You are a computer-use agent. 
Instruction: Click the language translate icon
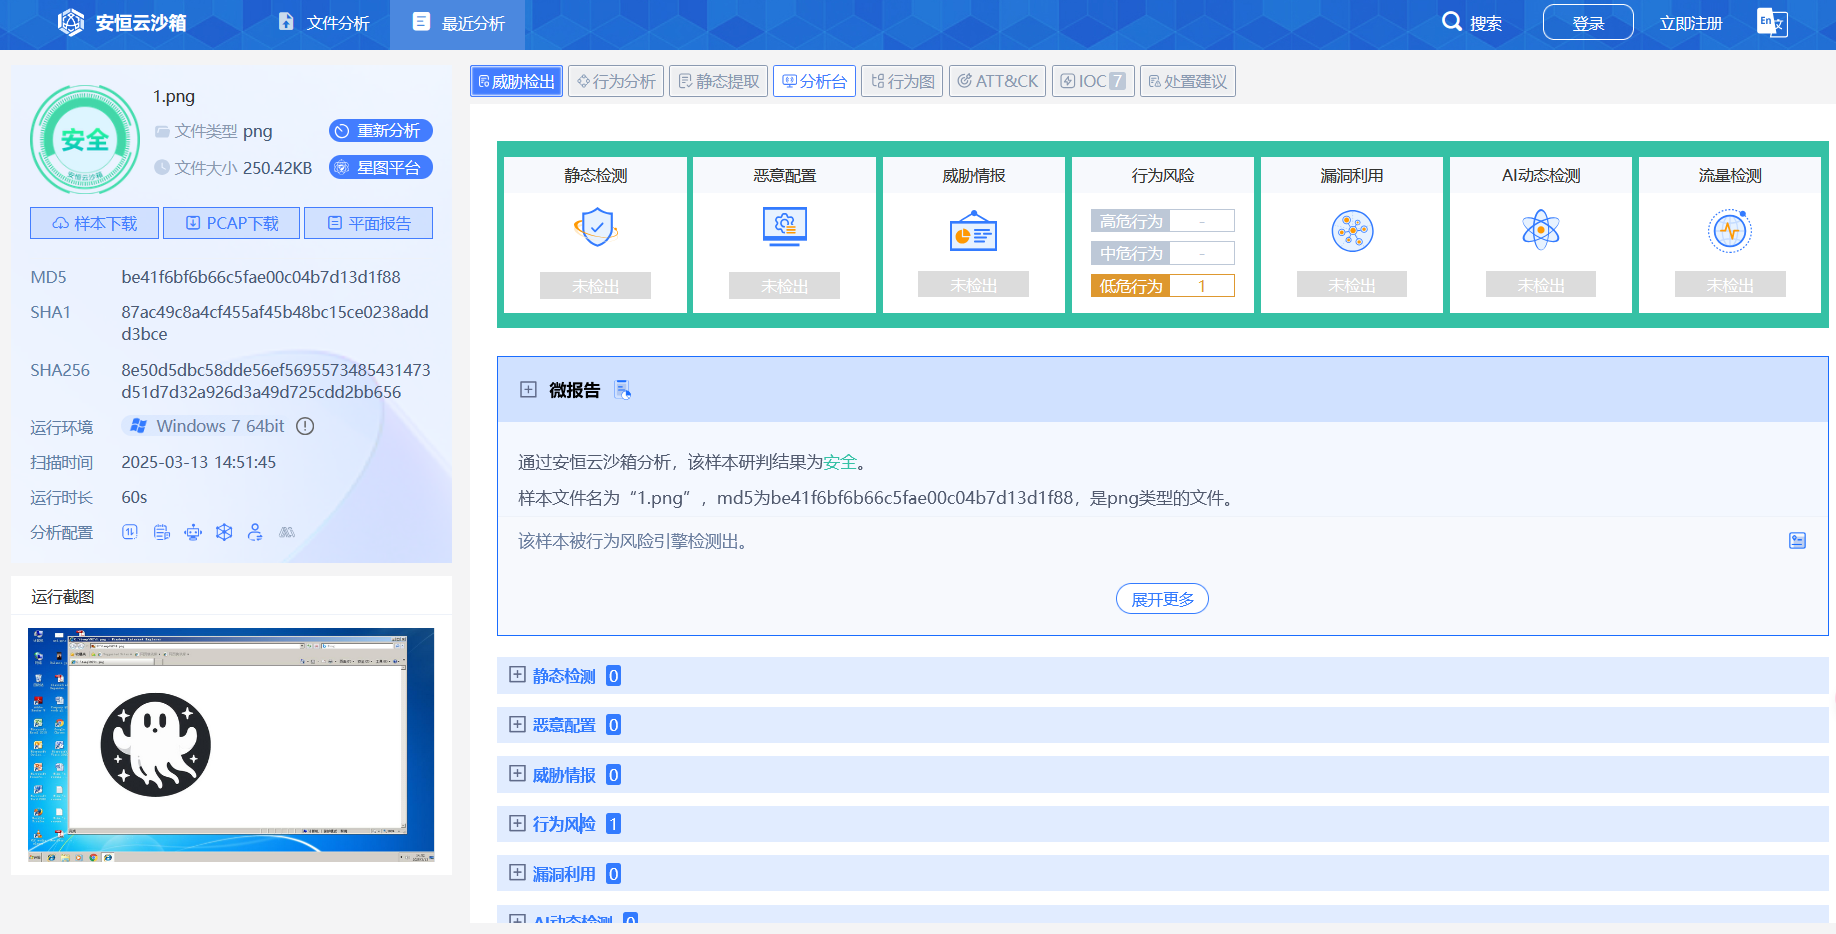[x=1772, y=22]
